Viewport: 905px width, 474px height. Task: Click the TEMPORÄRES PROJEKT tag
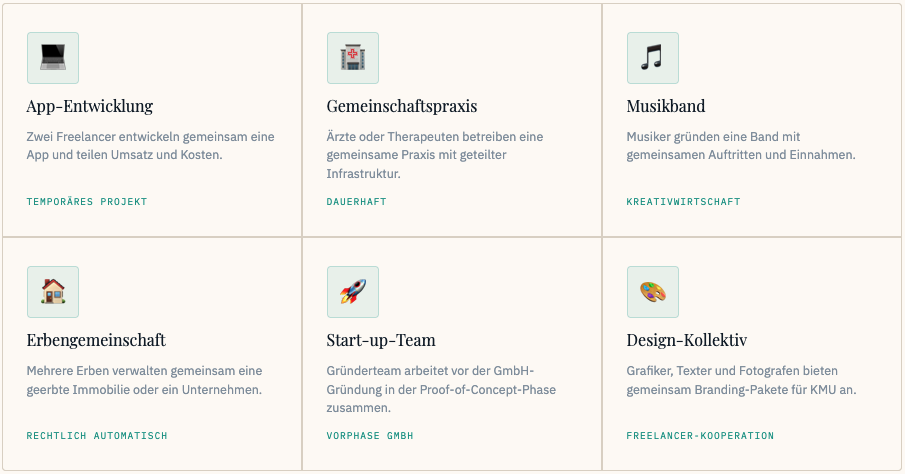(87, 202)
